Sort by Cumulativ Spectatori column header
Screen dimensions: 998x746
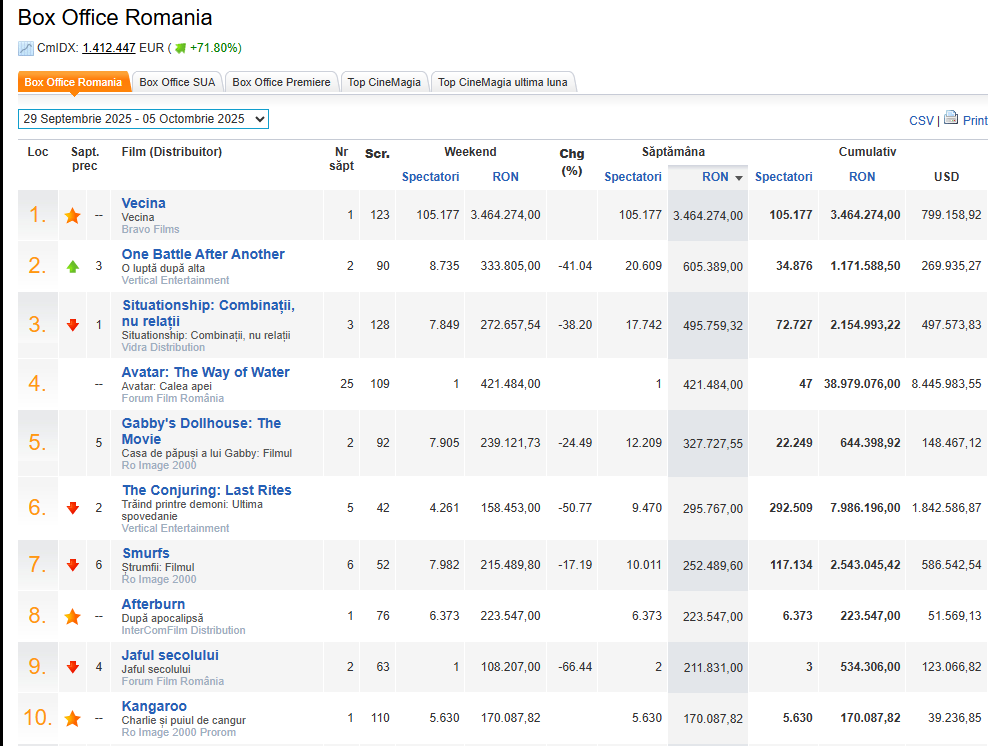(783, 177)
